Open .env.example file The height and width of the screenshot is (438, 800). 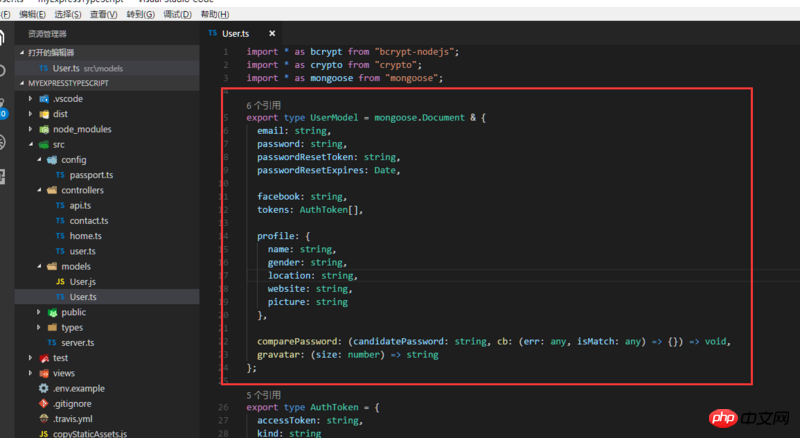tap(79, 388)
